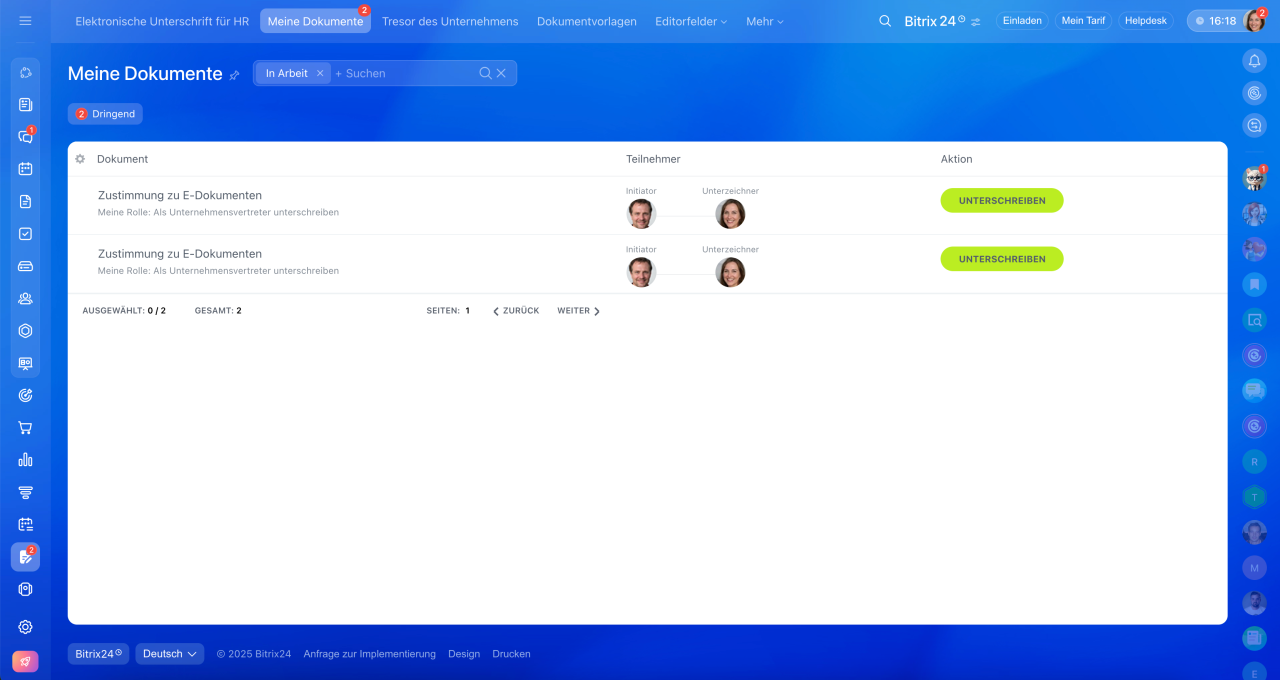Open grid settings gear in table header

[x=81, y=159]
